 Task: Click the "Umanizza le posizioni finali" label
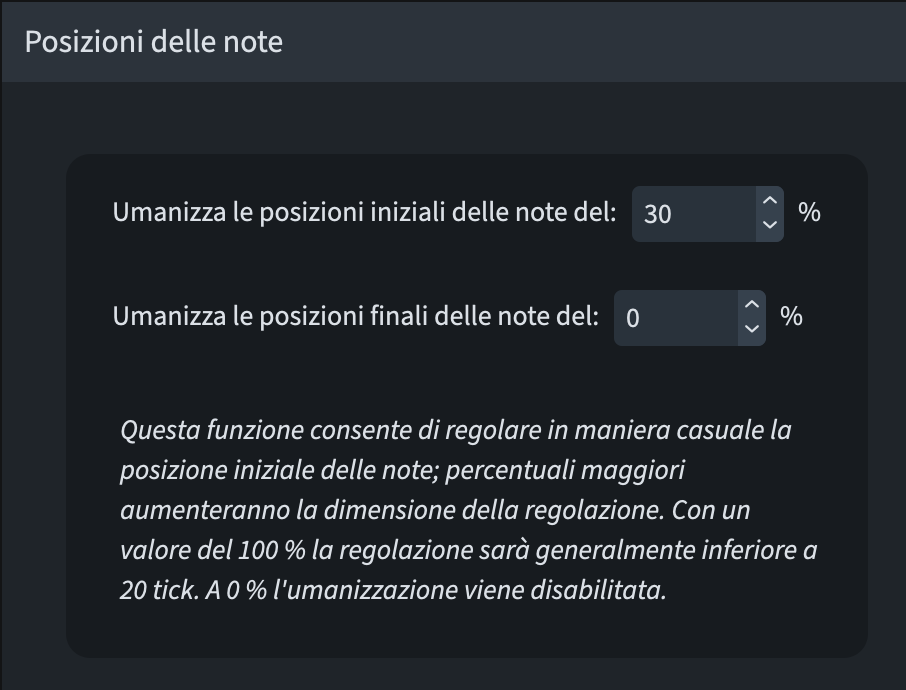pos(355,317)
